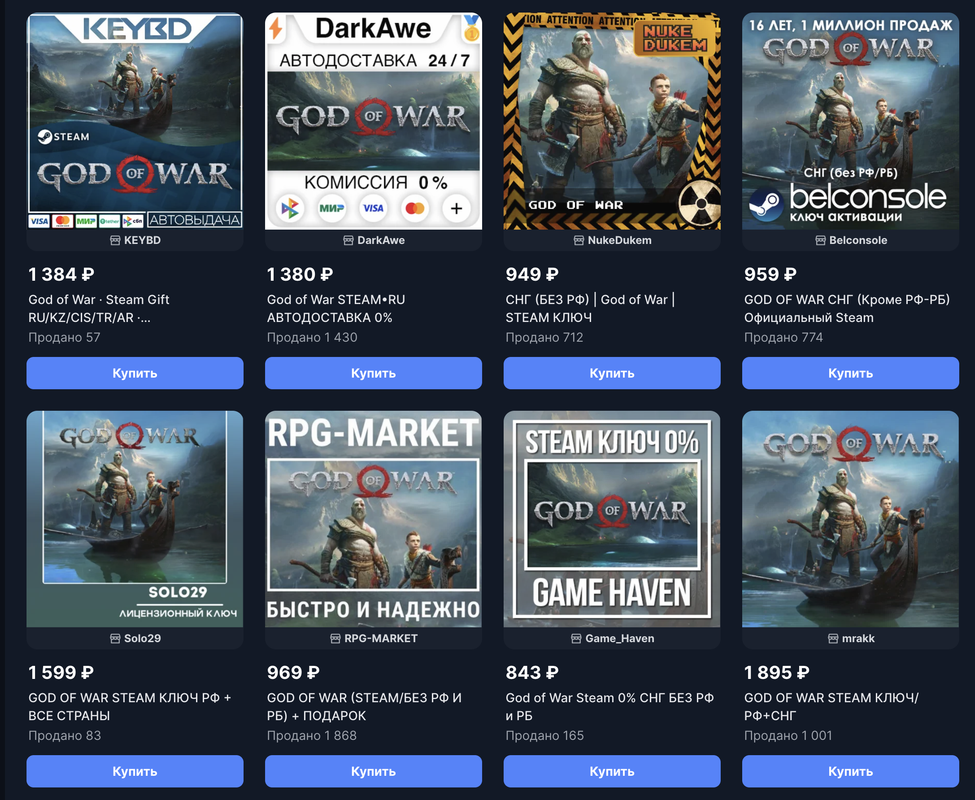Click the 'Продано 165' sales count
The width and height of the screenshot is (975, 800).
(545, 736)
